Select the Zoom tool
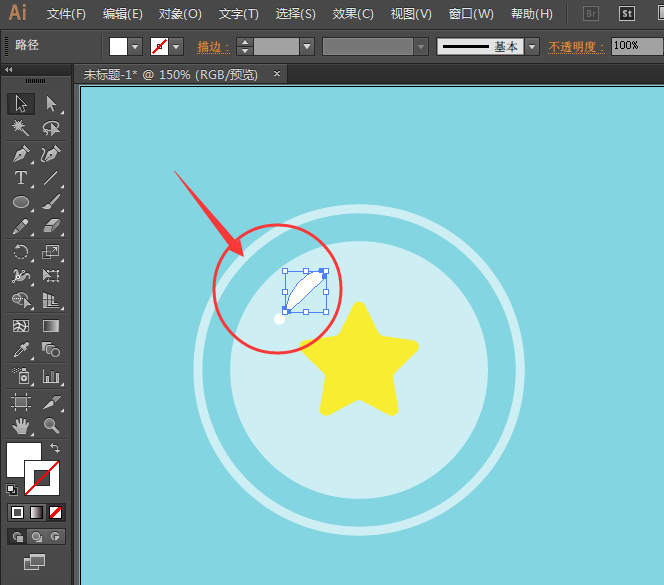 (51, 426)
